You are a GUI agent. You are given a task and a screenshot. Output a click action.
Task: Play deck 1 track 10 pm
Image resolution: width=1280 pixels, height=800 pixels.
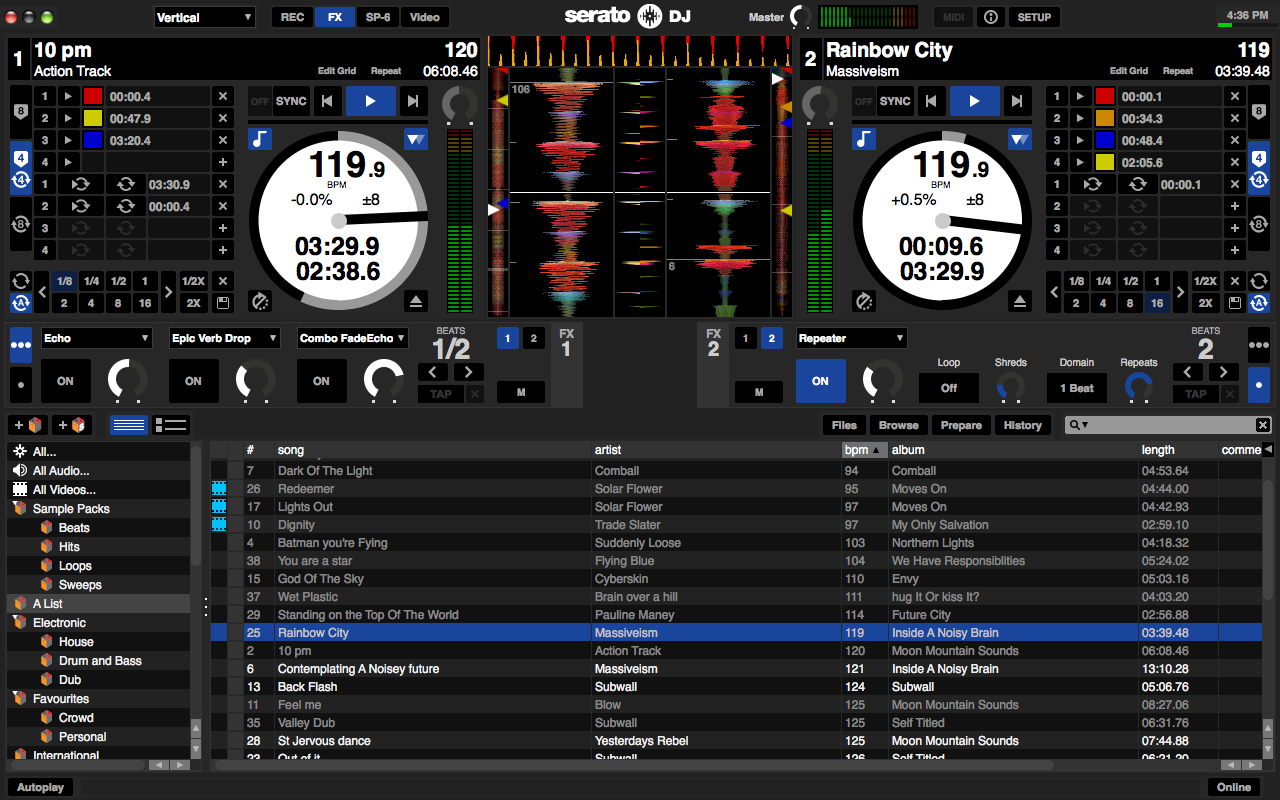pyautogui.click(x=370, y=101)
